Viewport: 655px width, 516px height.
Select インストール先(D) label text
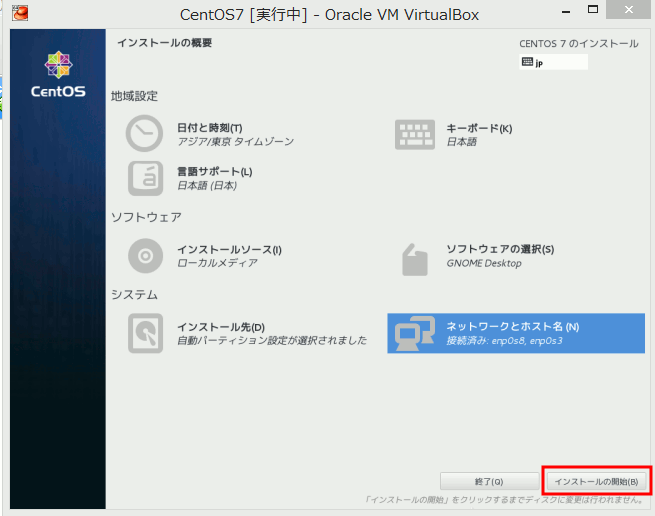[221, 327]
